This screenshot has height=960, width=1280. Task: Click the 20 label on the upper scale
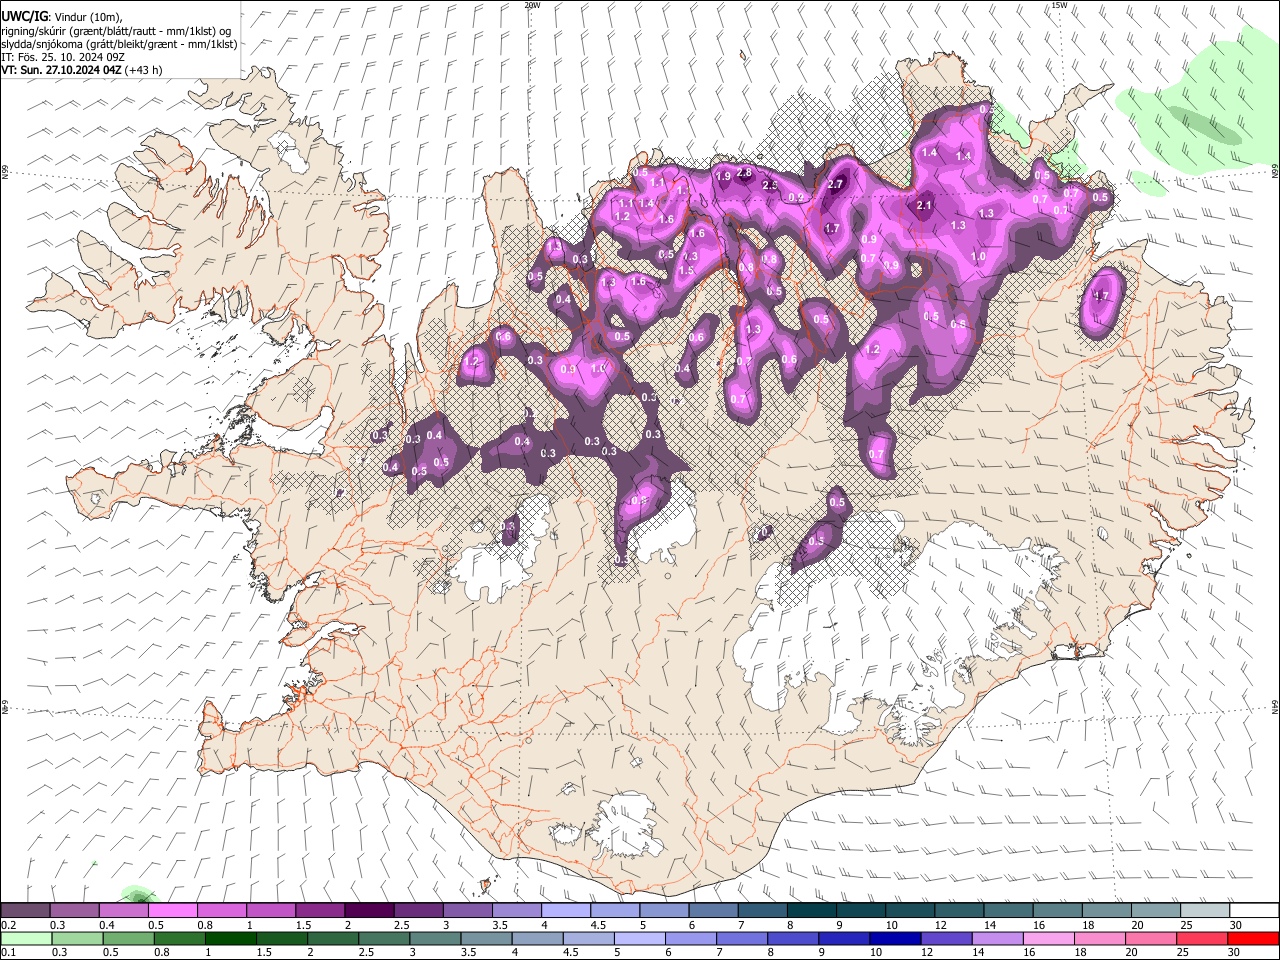coord(1137,925)
